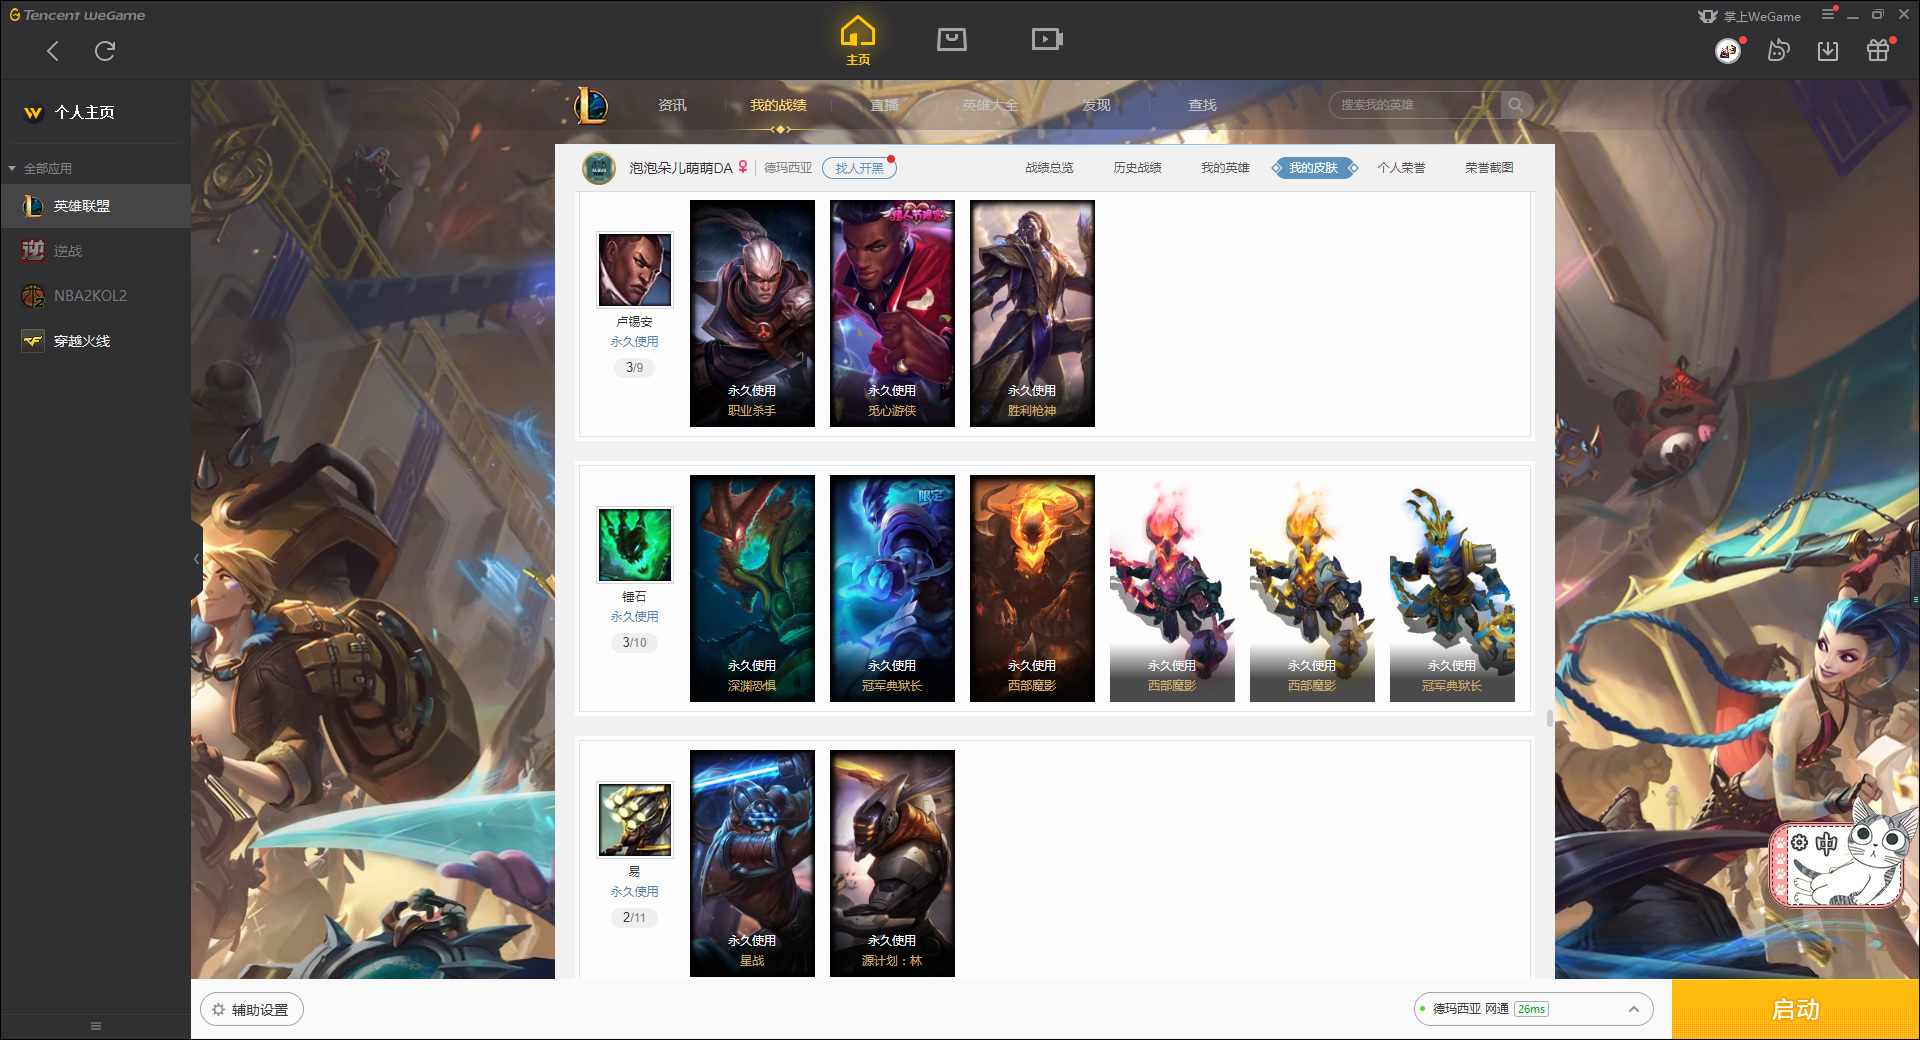
Task: Open the video/live icon in the top bar
Action: click(x=1047, y=39)
